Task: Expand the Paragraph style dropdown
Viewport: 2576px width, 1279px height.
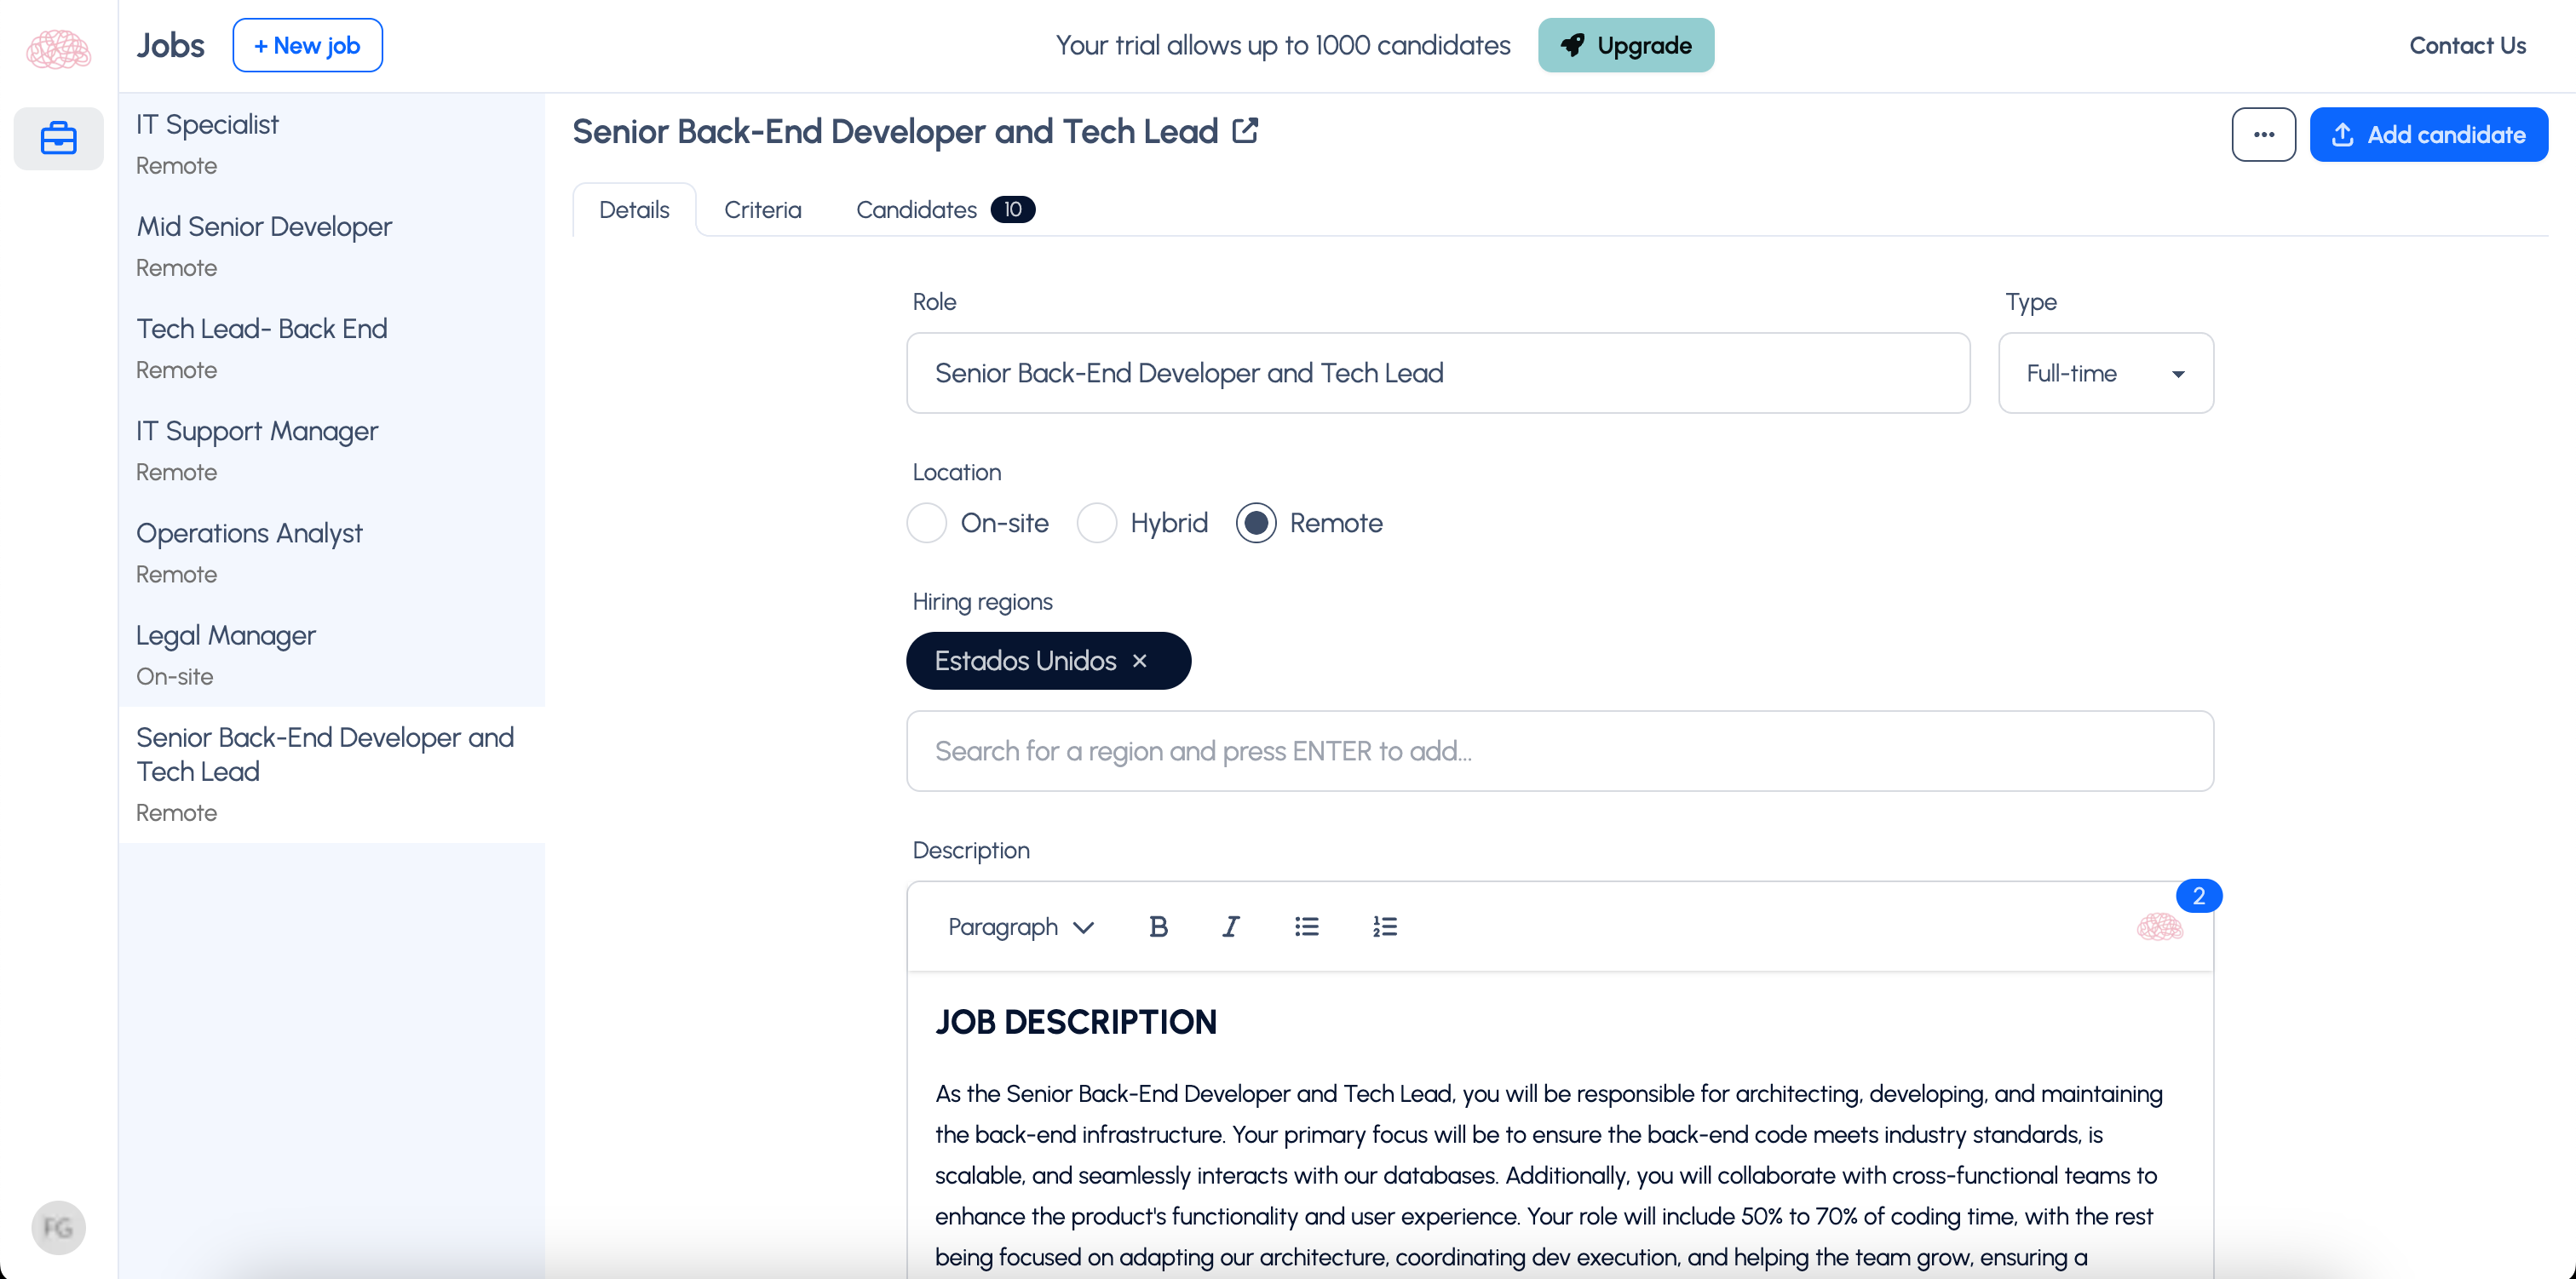Action: pyautogui.click(x=1020, y=927)
